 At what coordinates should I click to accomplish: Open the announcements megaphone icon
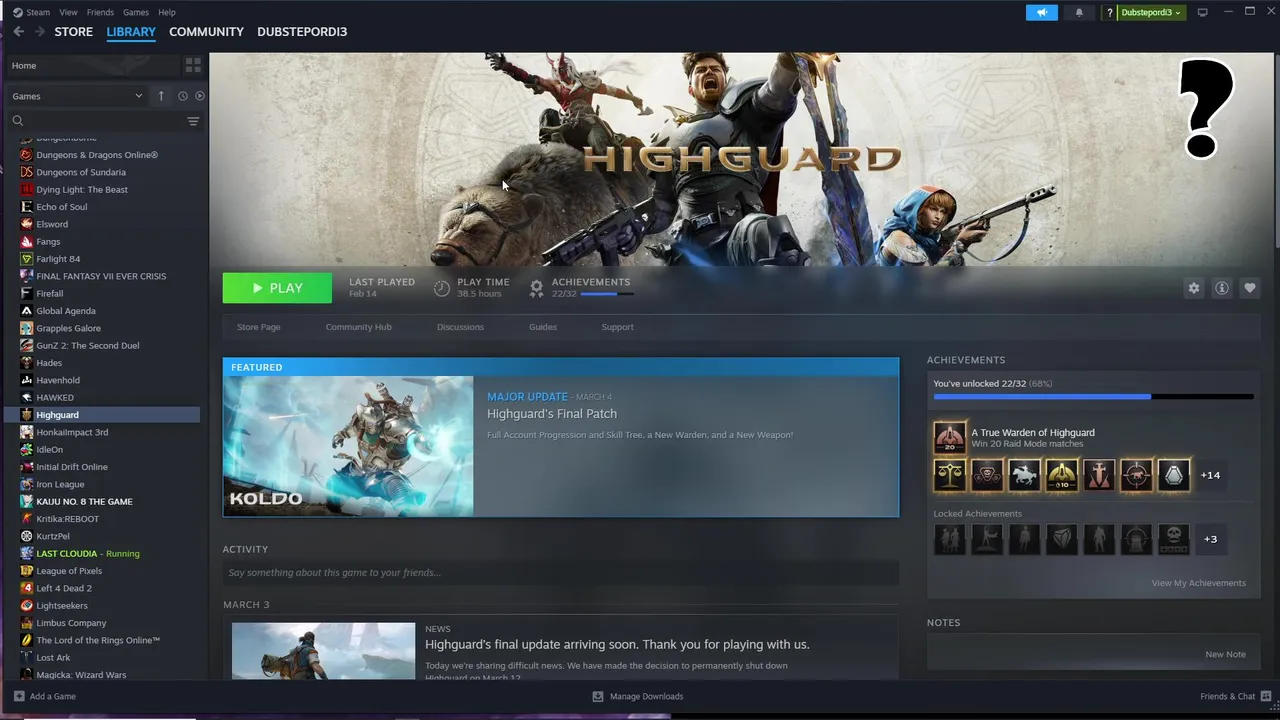(1041, 12)
